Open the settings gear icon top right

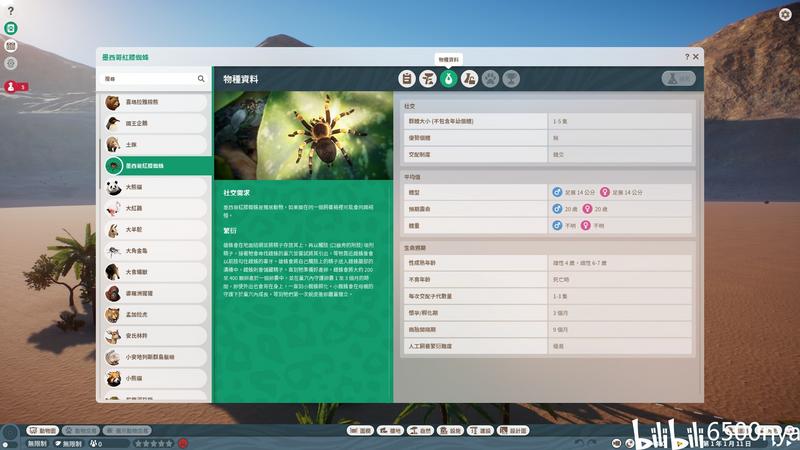click(785, 14)
